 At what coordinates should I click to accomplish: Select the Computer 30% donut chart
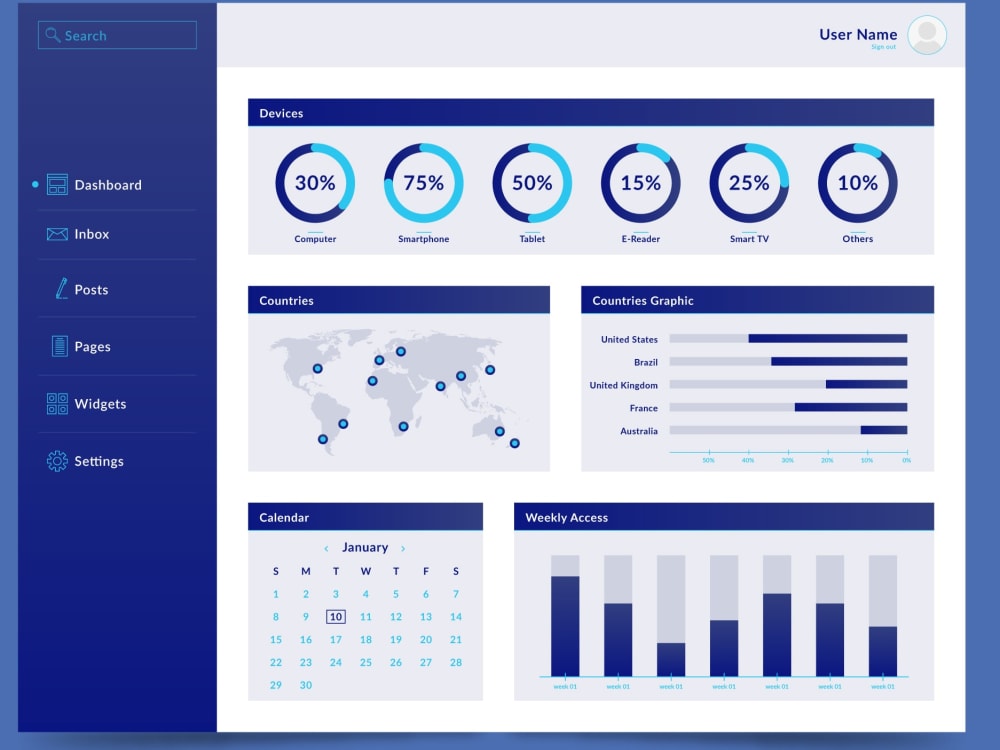click(x=315, y=183)
